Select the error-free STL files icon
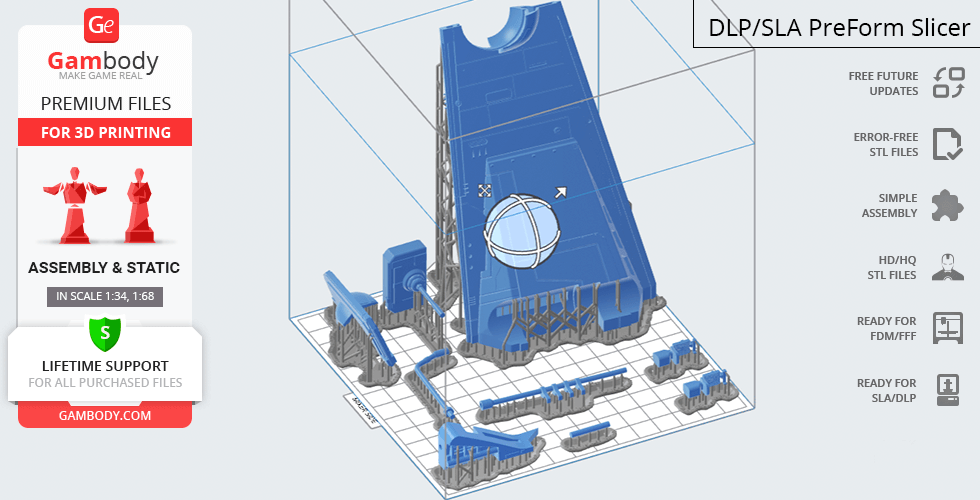Viewport: 980px width, 500px height. click(x=948, y=144)
